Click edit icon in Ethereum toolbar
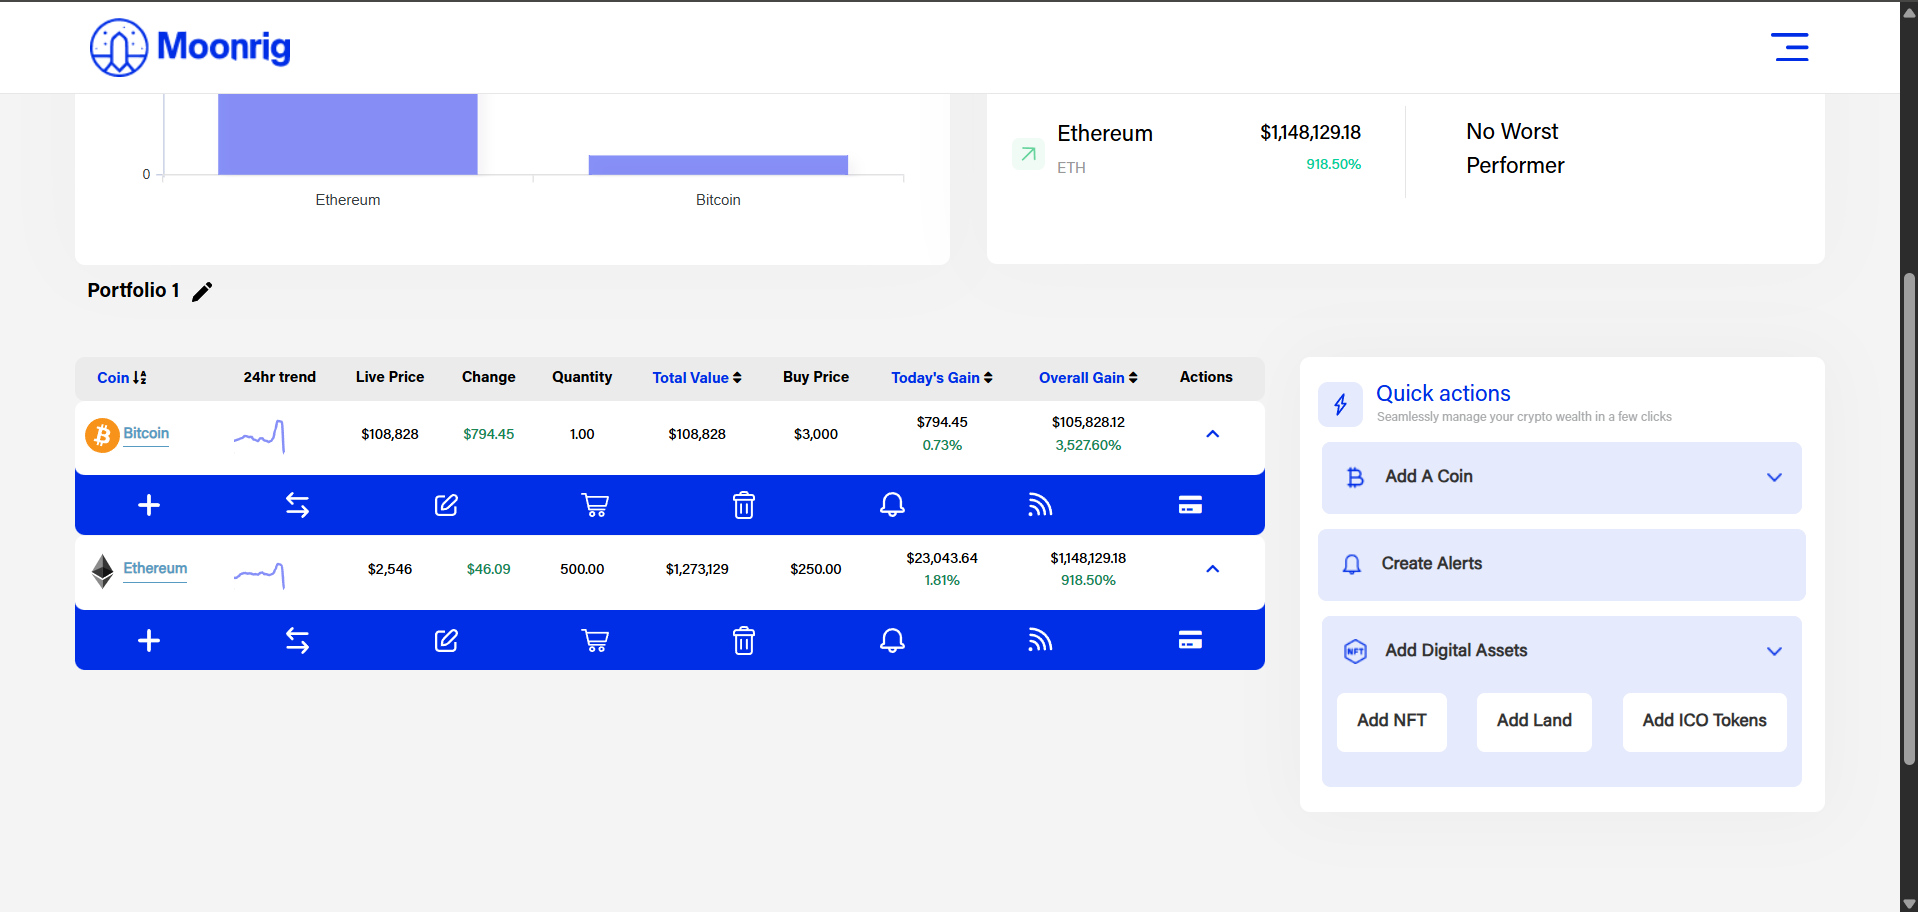This screenshot has height=912, width=1918. (x=446, y=640)
